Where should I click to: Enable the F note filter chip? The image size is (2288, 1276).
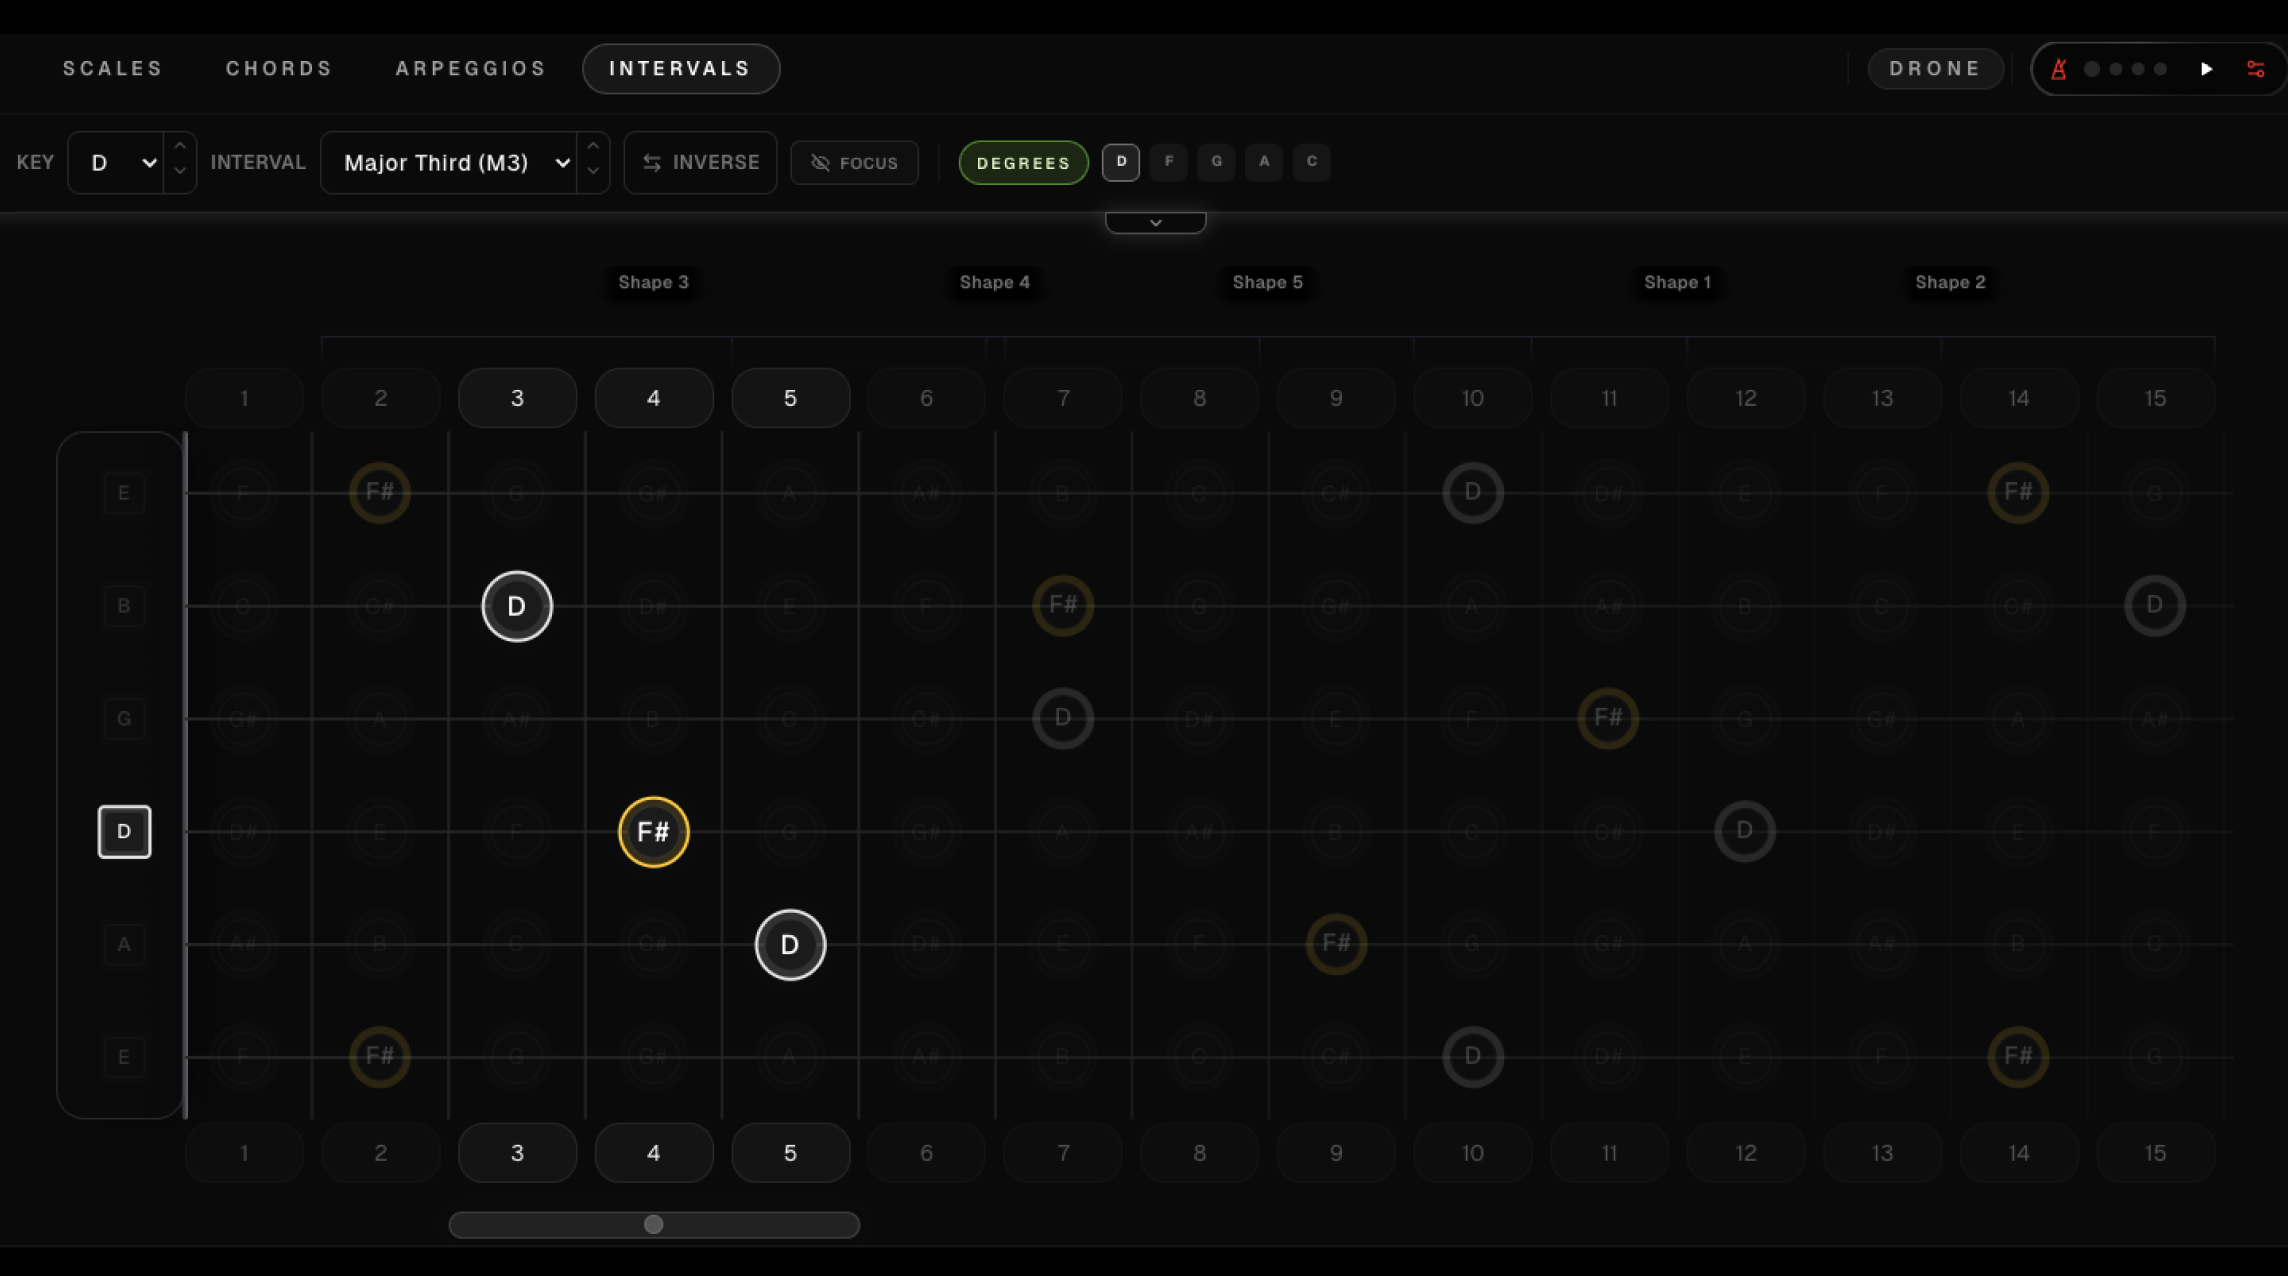point(1168,162)
